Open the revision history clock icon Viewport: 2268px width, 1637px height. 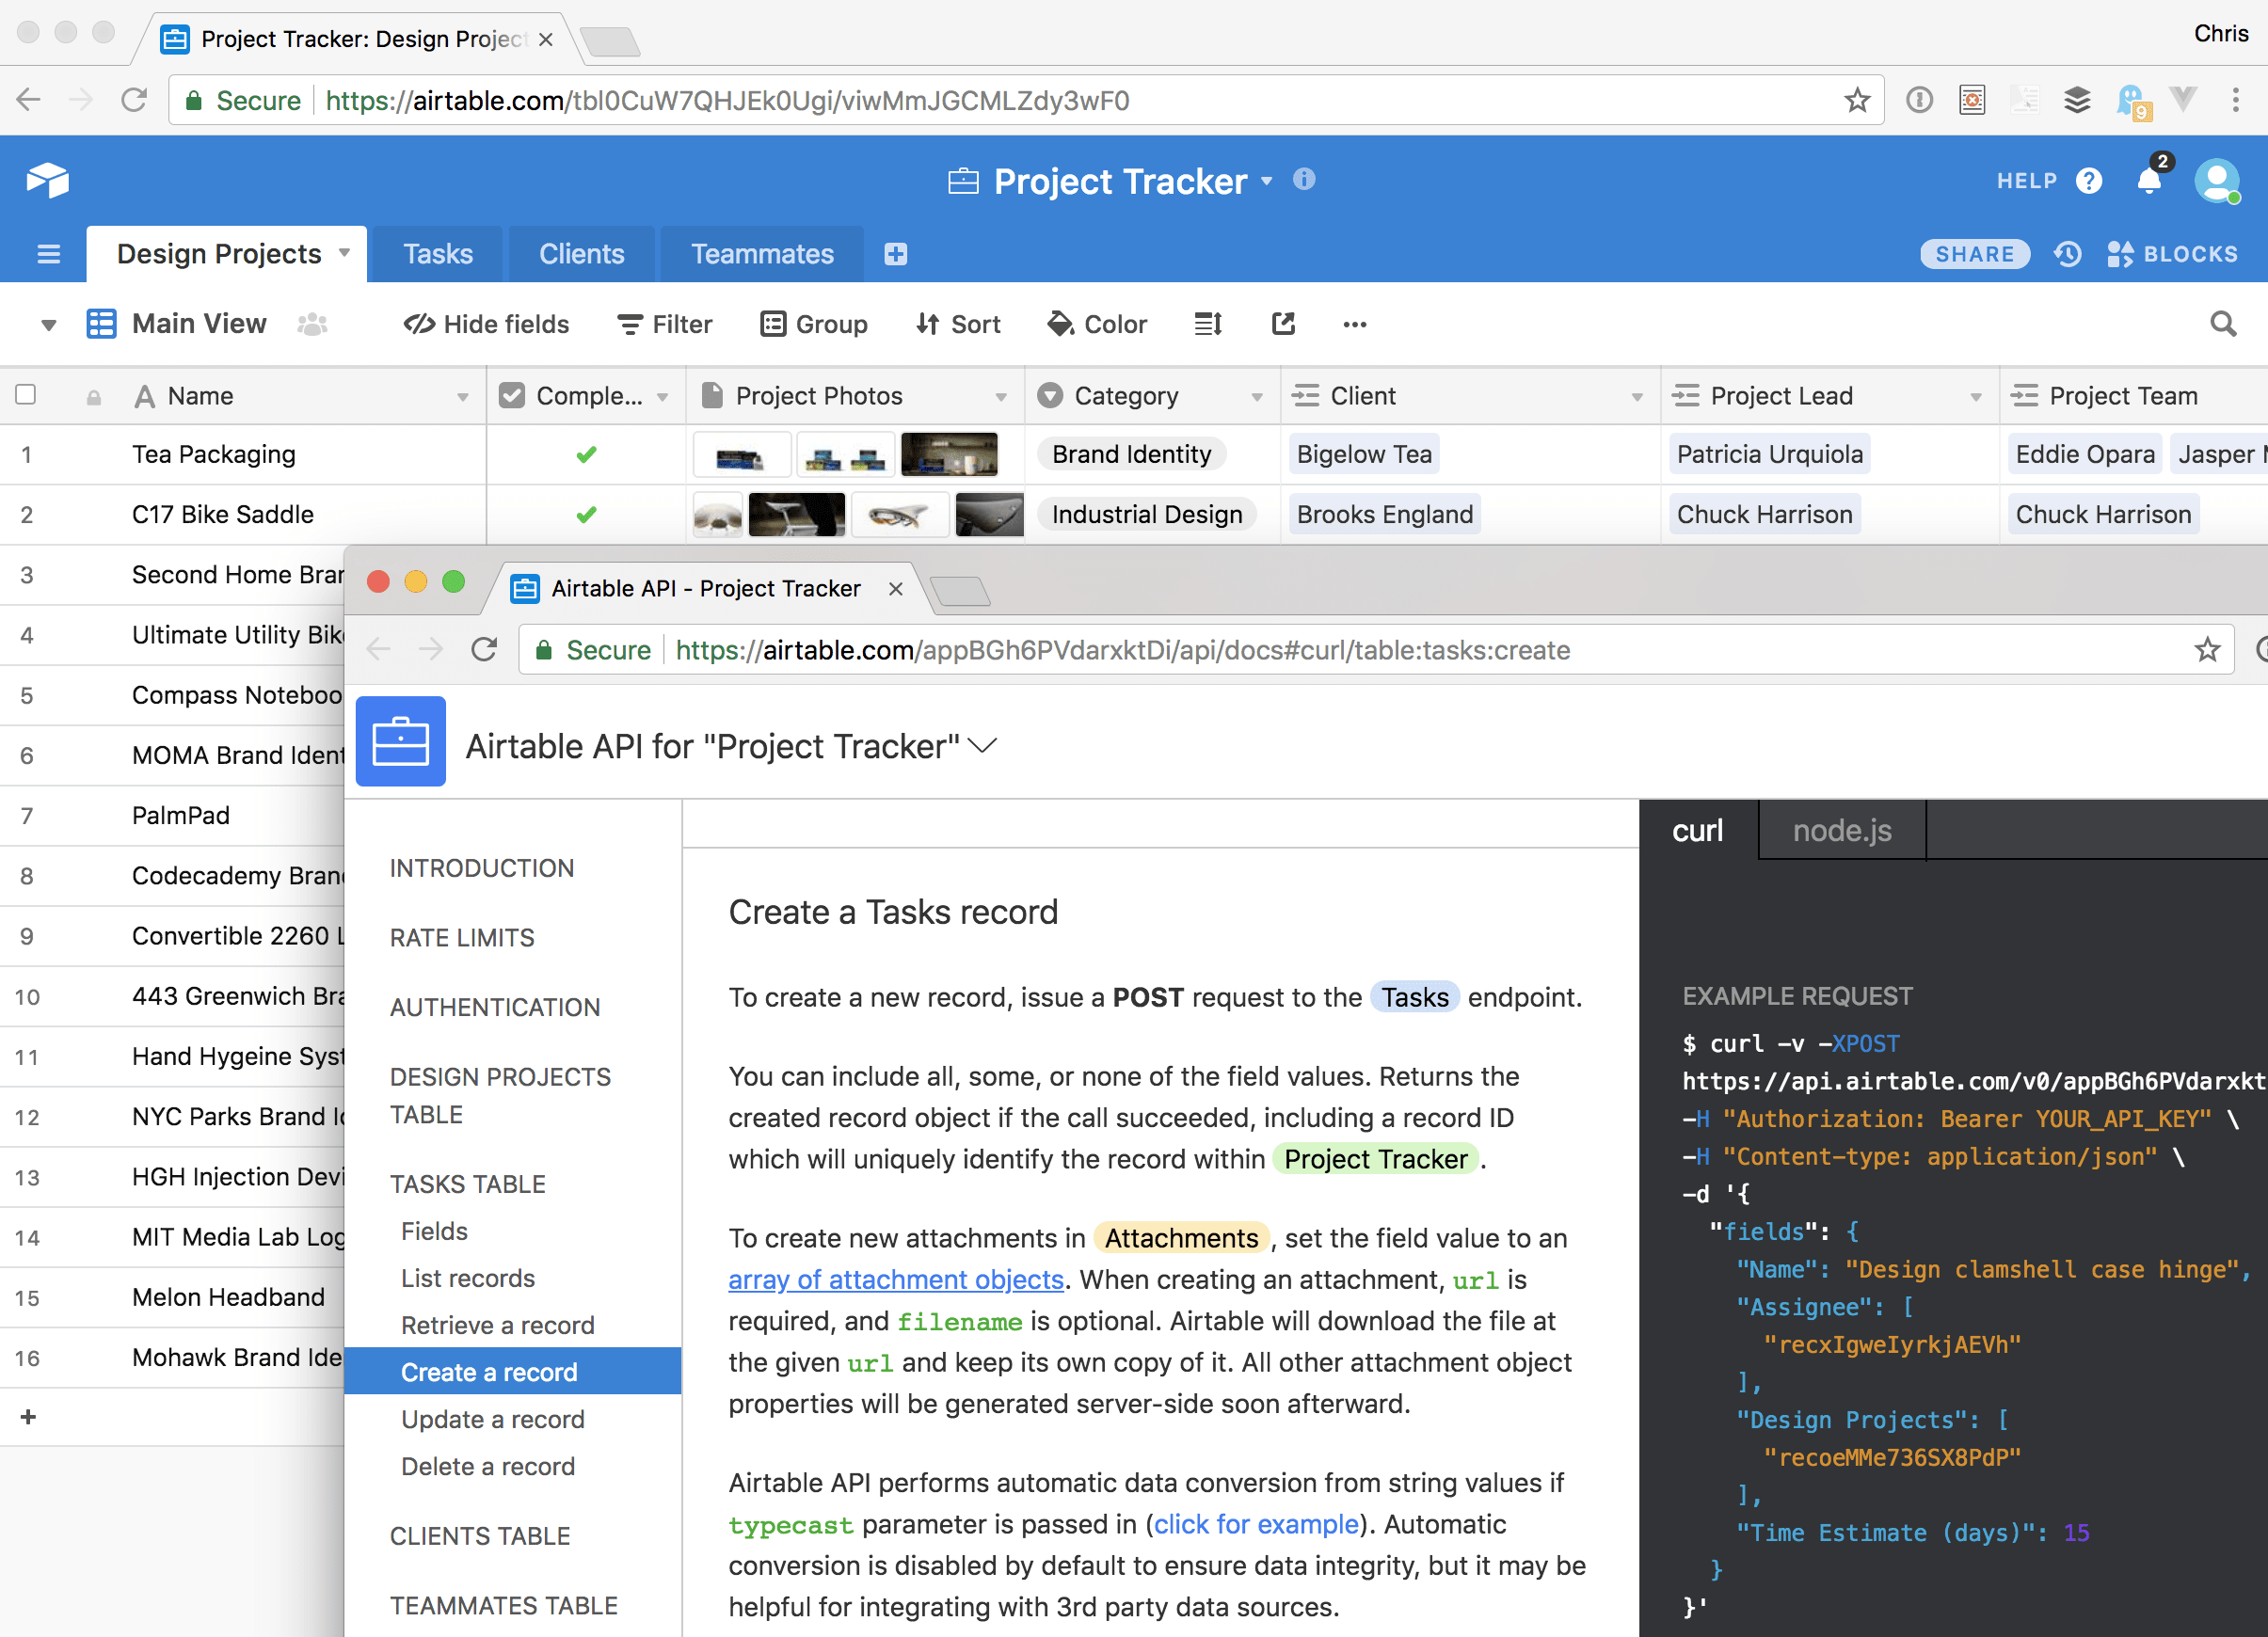[x=2068, y=254]
